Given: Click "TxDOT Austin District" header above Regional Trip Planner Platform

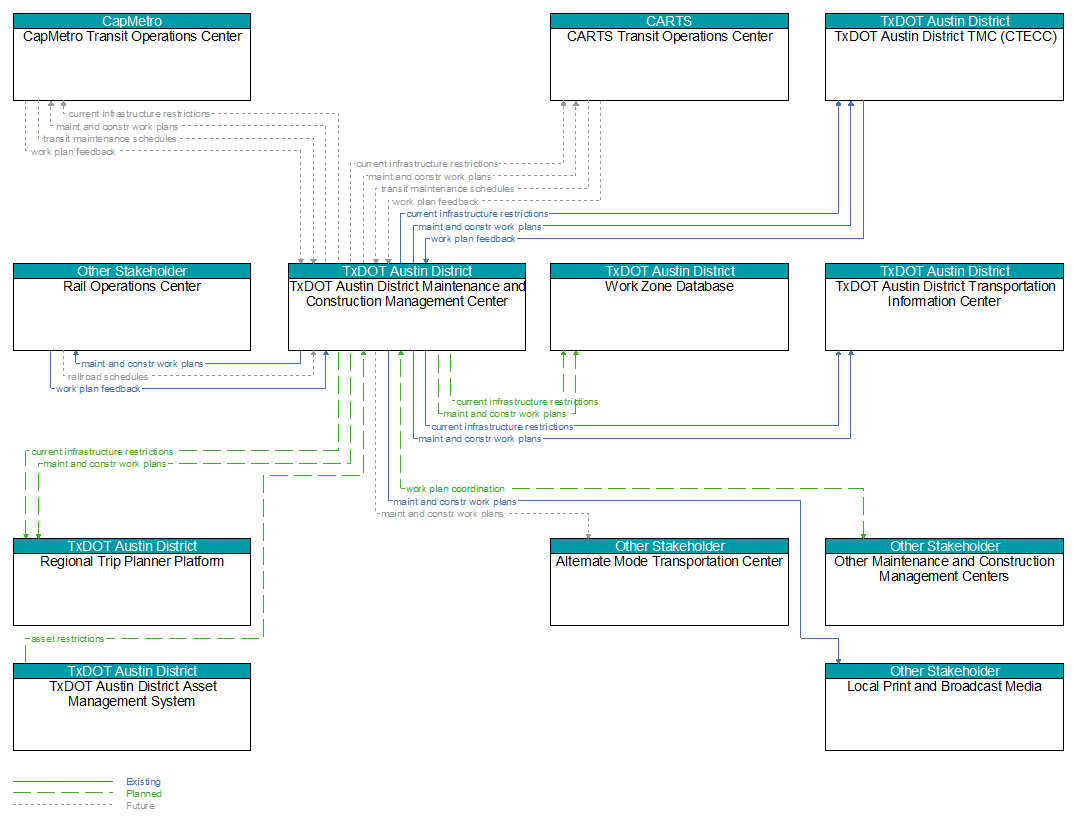Looking at the screenshot, I should click(x=132, y=546).
